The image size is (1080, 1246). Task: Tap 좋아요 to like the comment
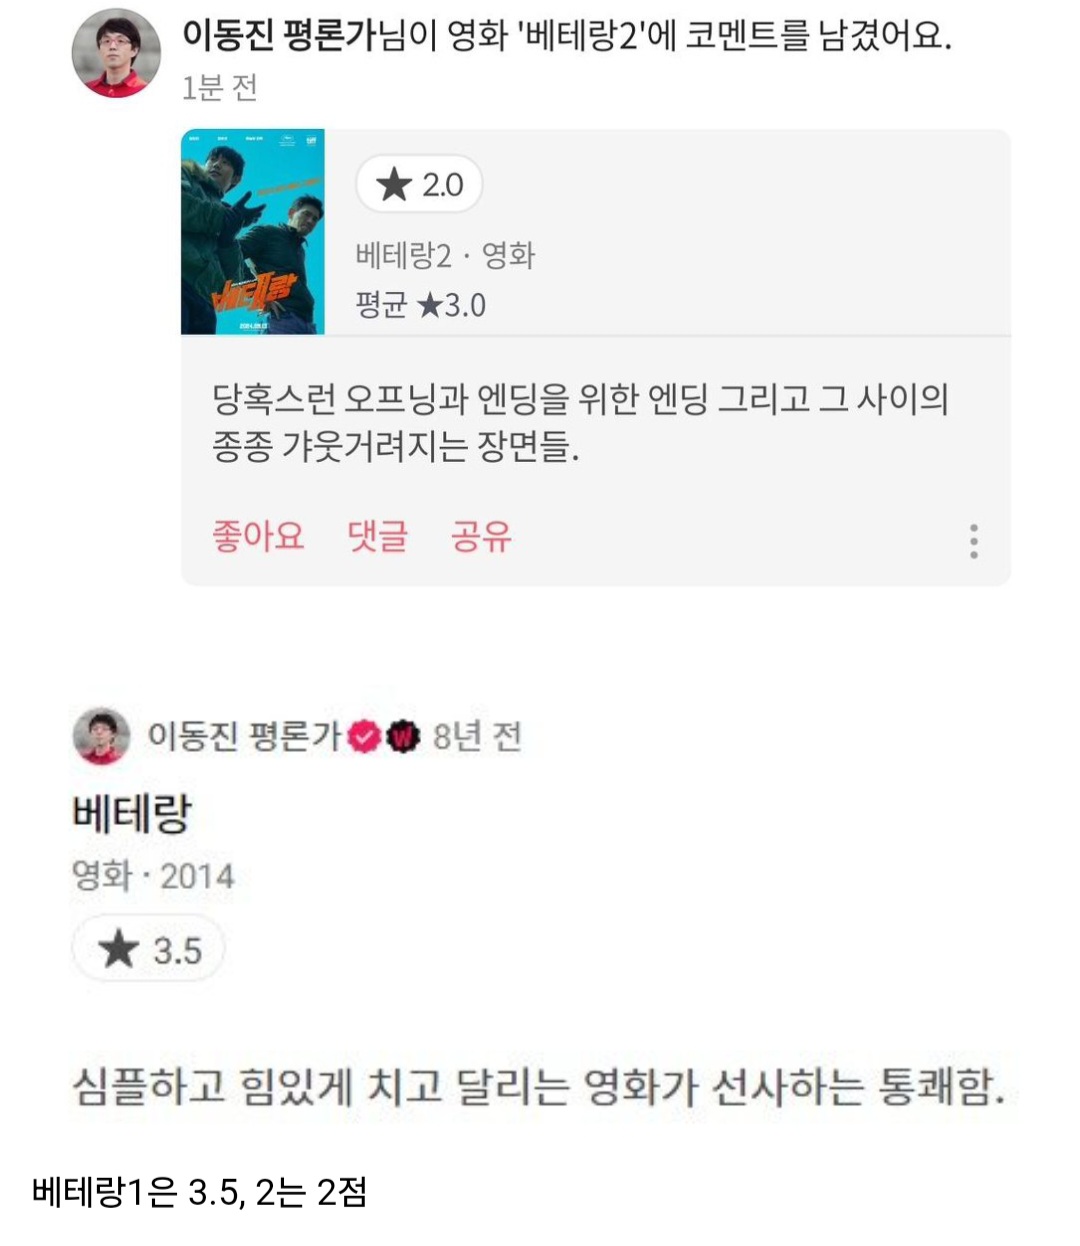[258, 536]
